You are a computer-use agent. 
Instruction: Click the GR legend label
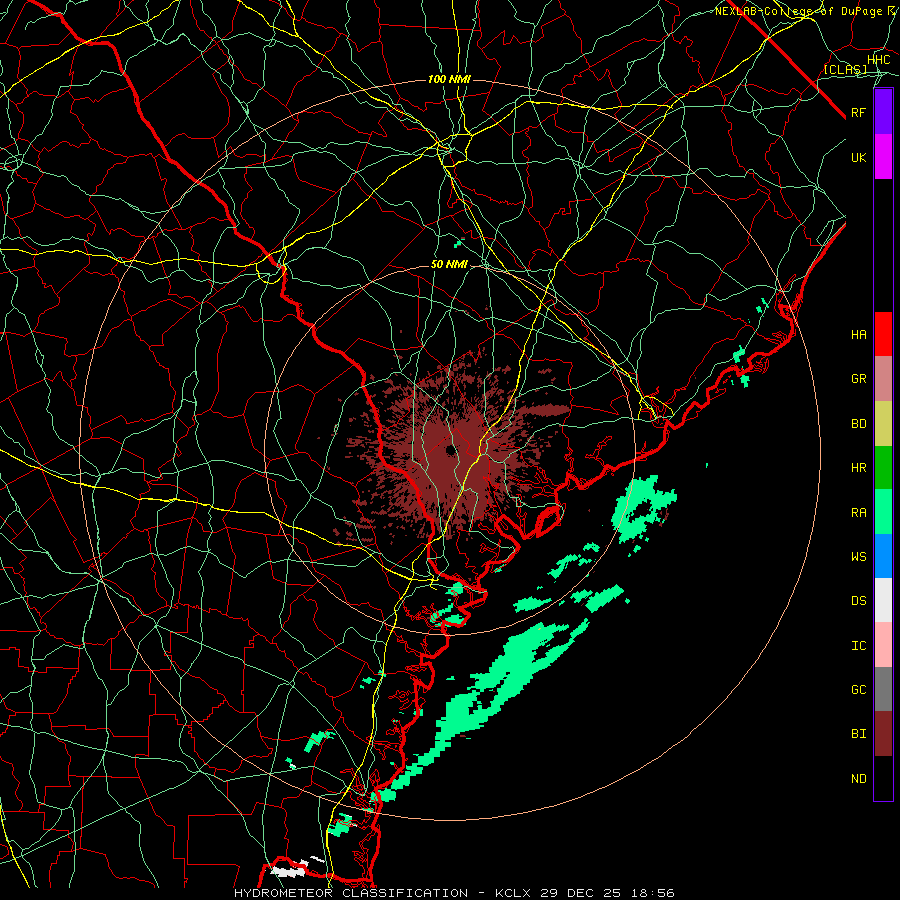[859, 379]
